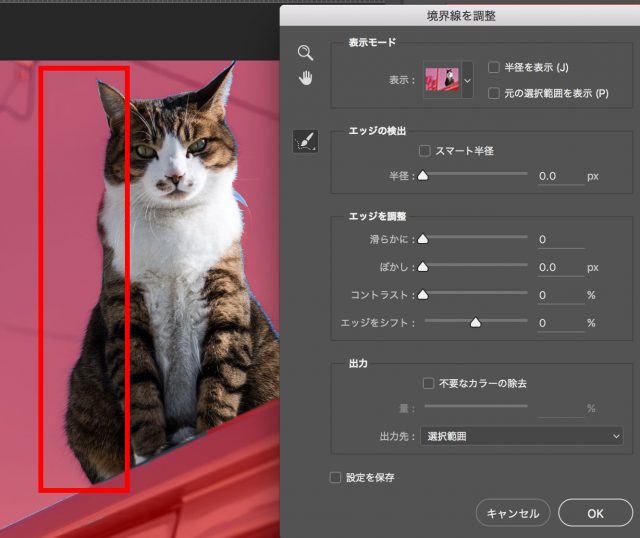
Task: Click the エッジをシフト percent value field
Action: click(560, 323)
